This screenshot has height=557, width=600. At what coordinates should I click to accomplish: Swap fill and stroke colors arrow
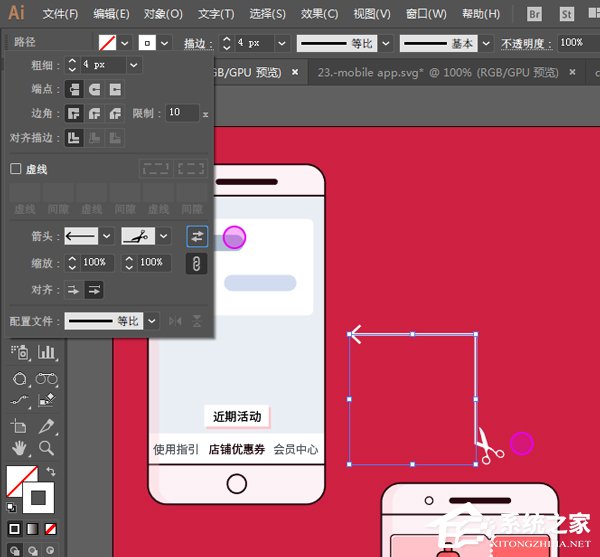[x=50, y=473]
